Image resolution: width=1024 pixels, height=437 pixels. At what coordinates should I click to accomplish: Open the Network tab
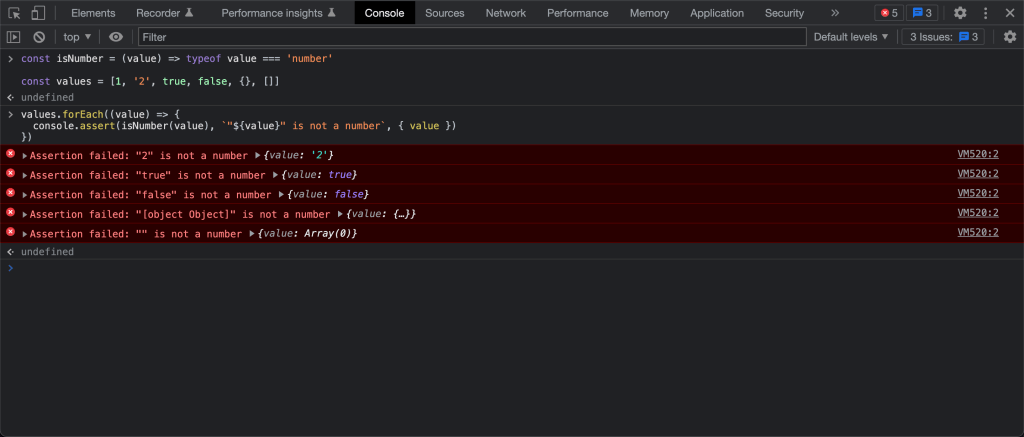(505, 13)
